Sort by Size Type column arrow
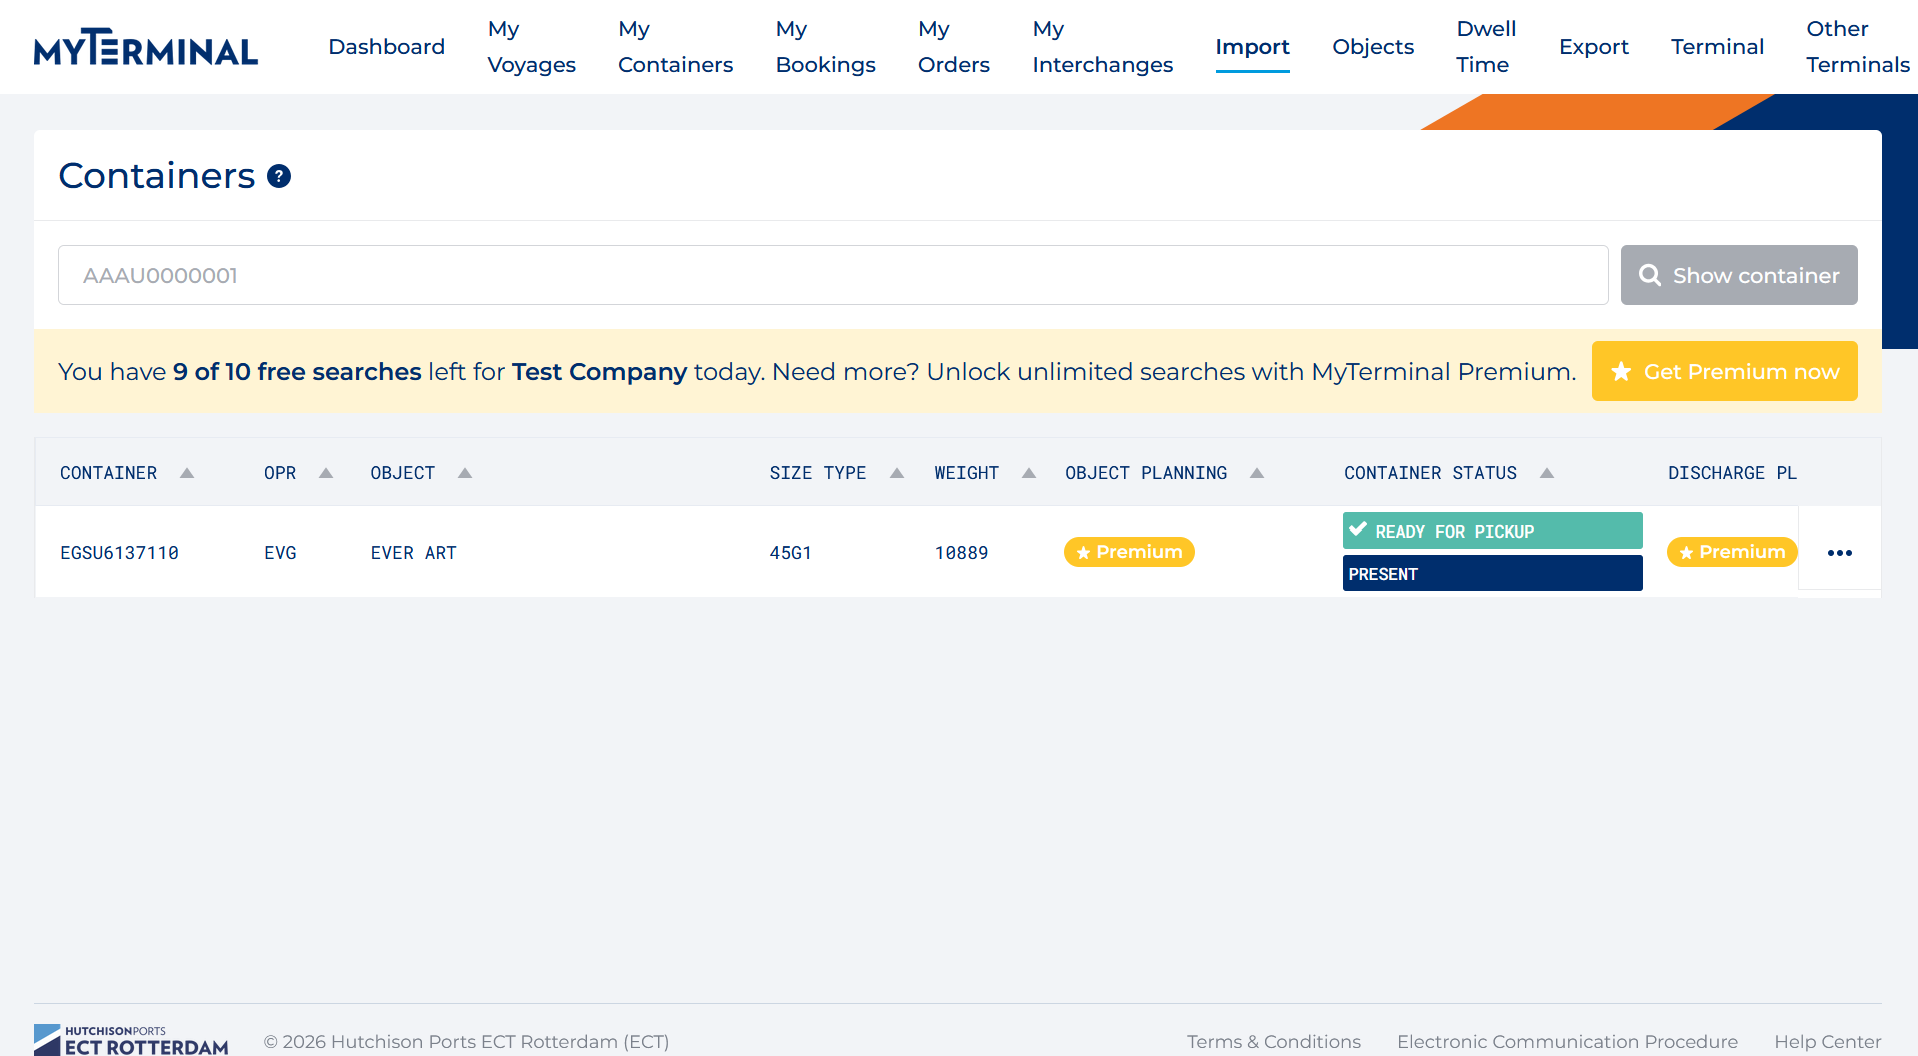1918x1056 pixels. tap(897, 473)
